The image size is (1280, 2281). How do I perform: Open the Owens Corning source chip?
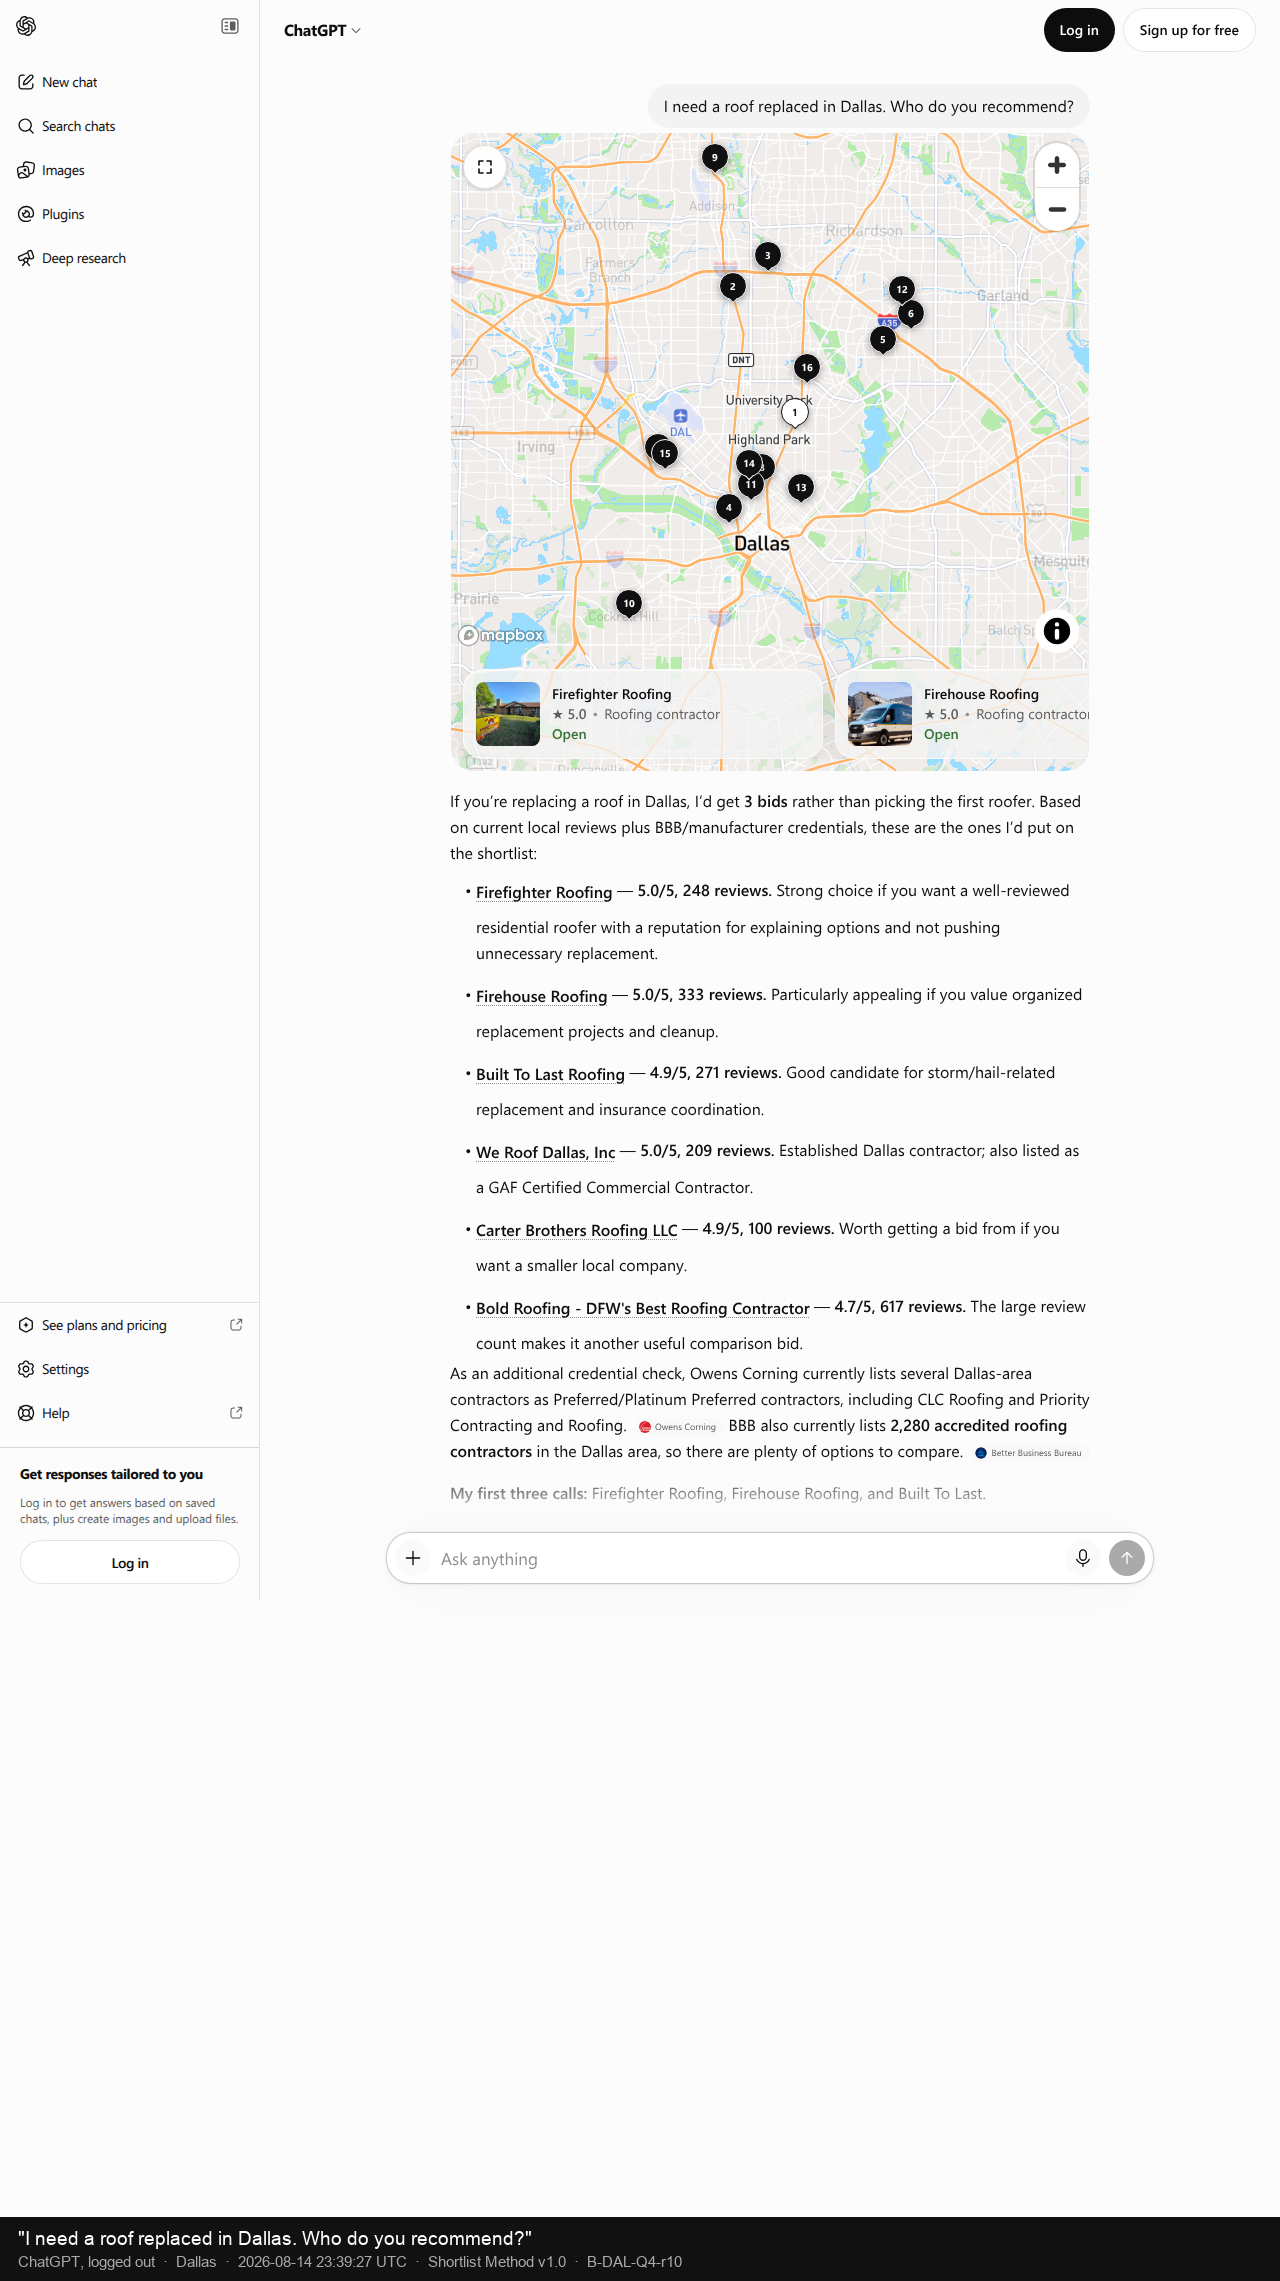click(x=679, y=1427)
